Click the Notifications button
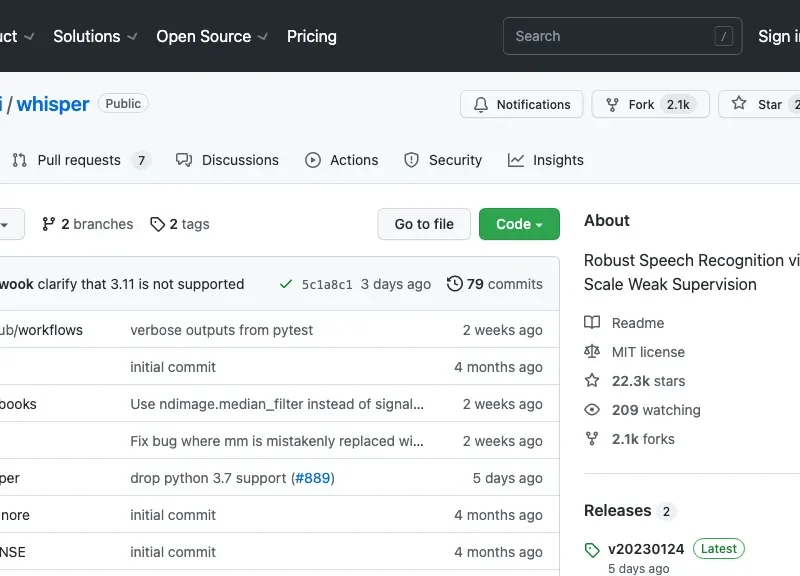The width and height of the screenshot is (800, 576). point(521,104)
